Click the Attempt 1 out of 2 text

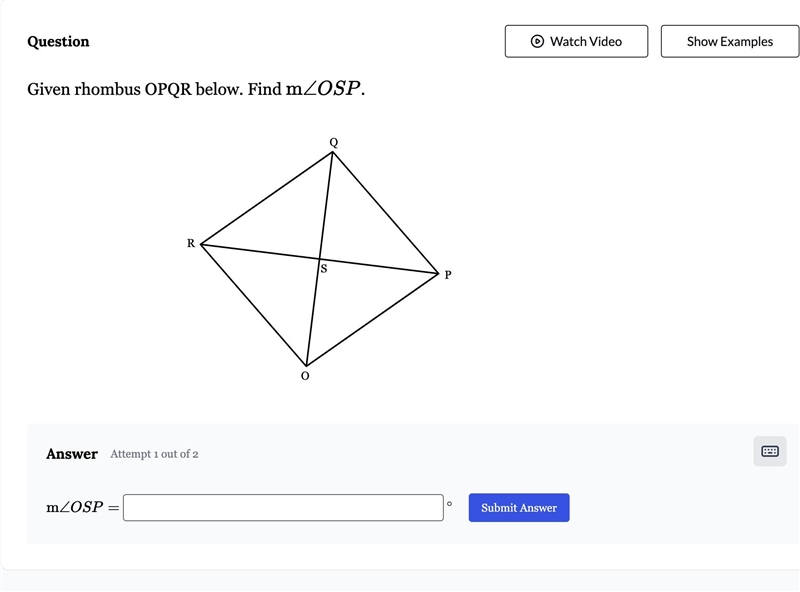pos(154,454)
